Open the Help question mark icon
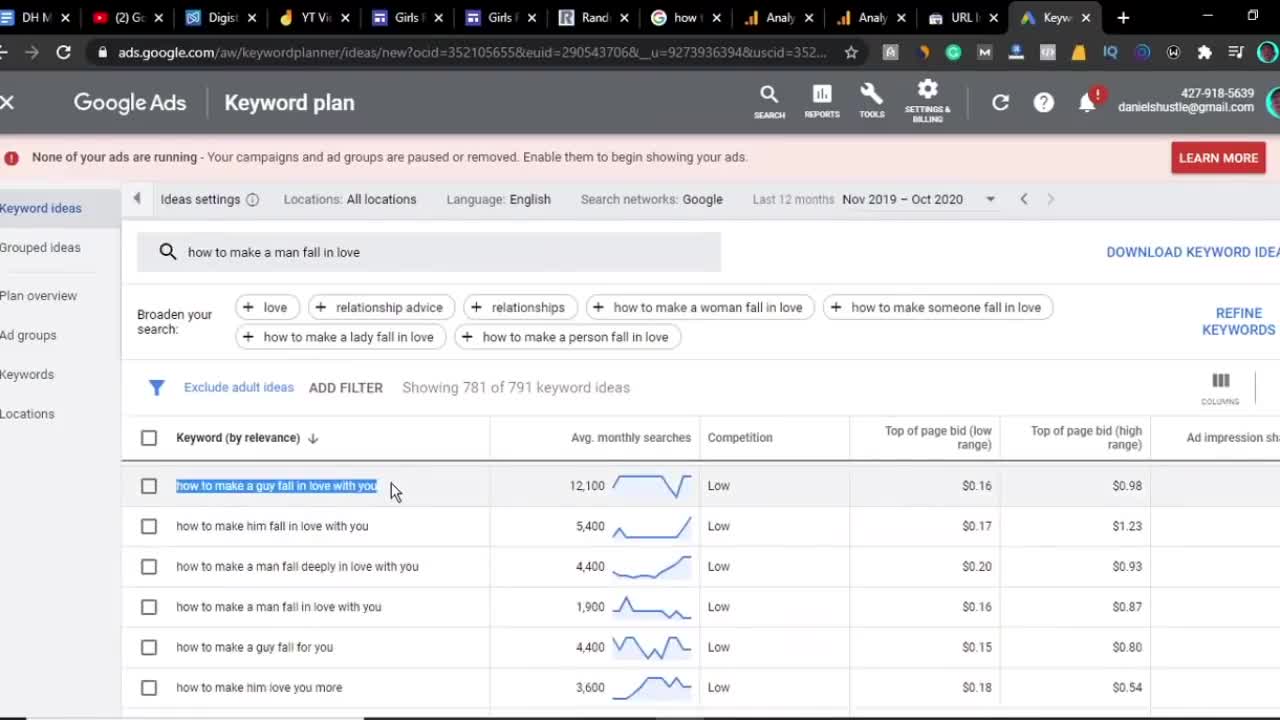The height and width of the screenshot is (720, 1280). (x=1044, y=102)
